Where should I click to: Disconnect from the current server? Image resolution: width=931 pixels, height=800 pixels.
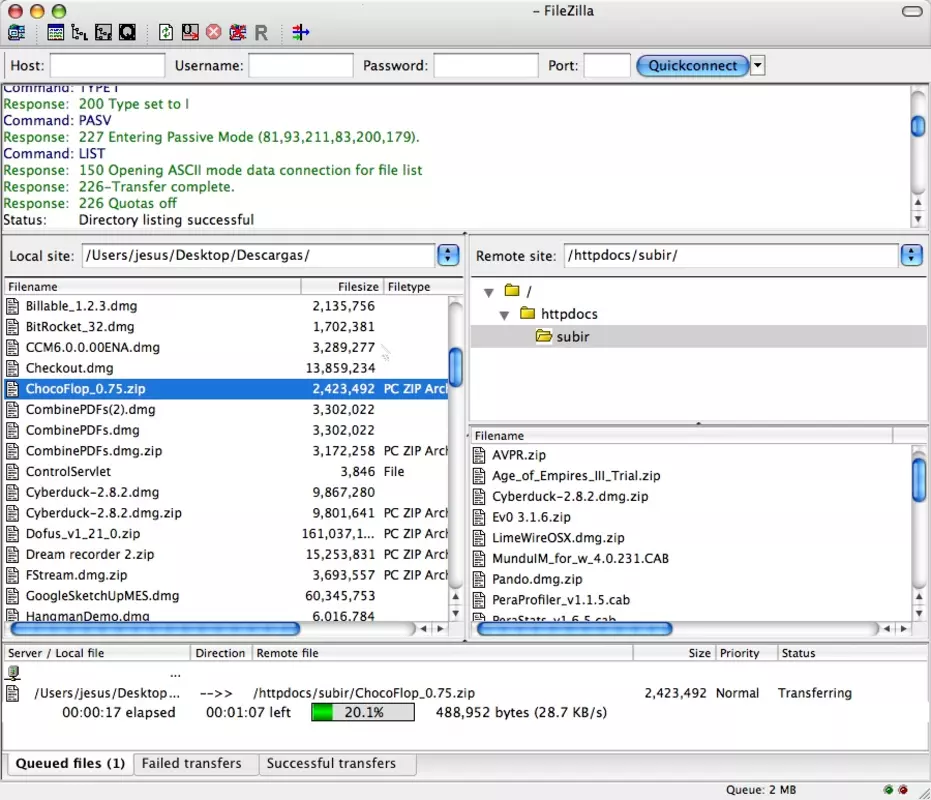pyautogui.click(x=238, y=32)
